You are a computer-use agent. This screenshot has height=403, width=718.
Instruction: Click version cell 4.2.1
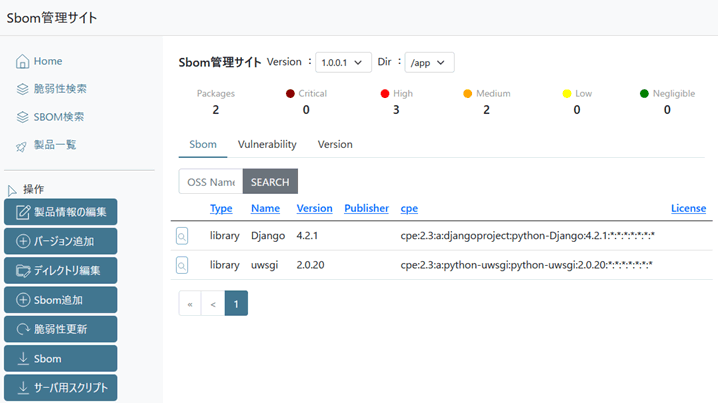pos(307,236)
